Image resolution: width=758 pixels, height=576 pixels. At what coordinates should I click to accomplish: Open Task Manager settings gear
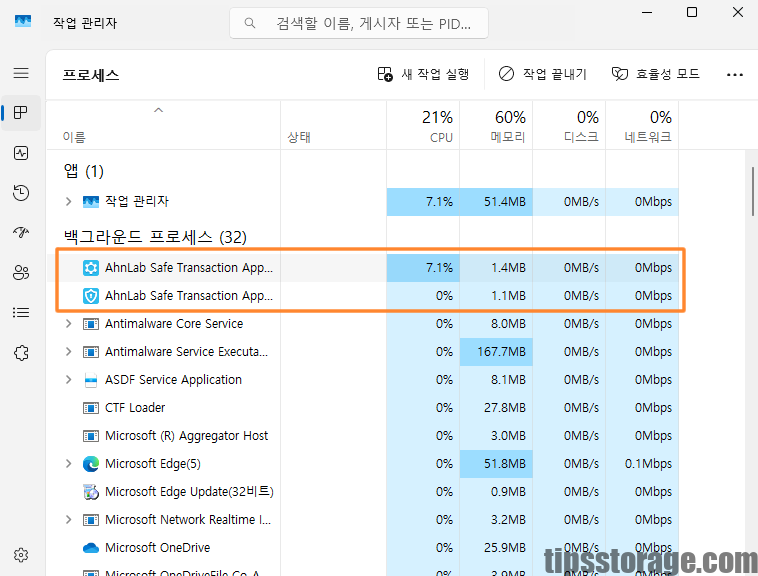coord(21,555)
